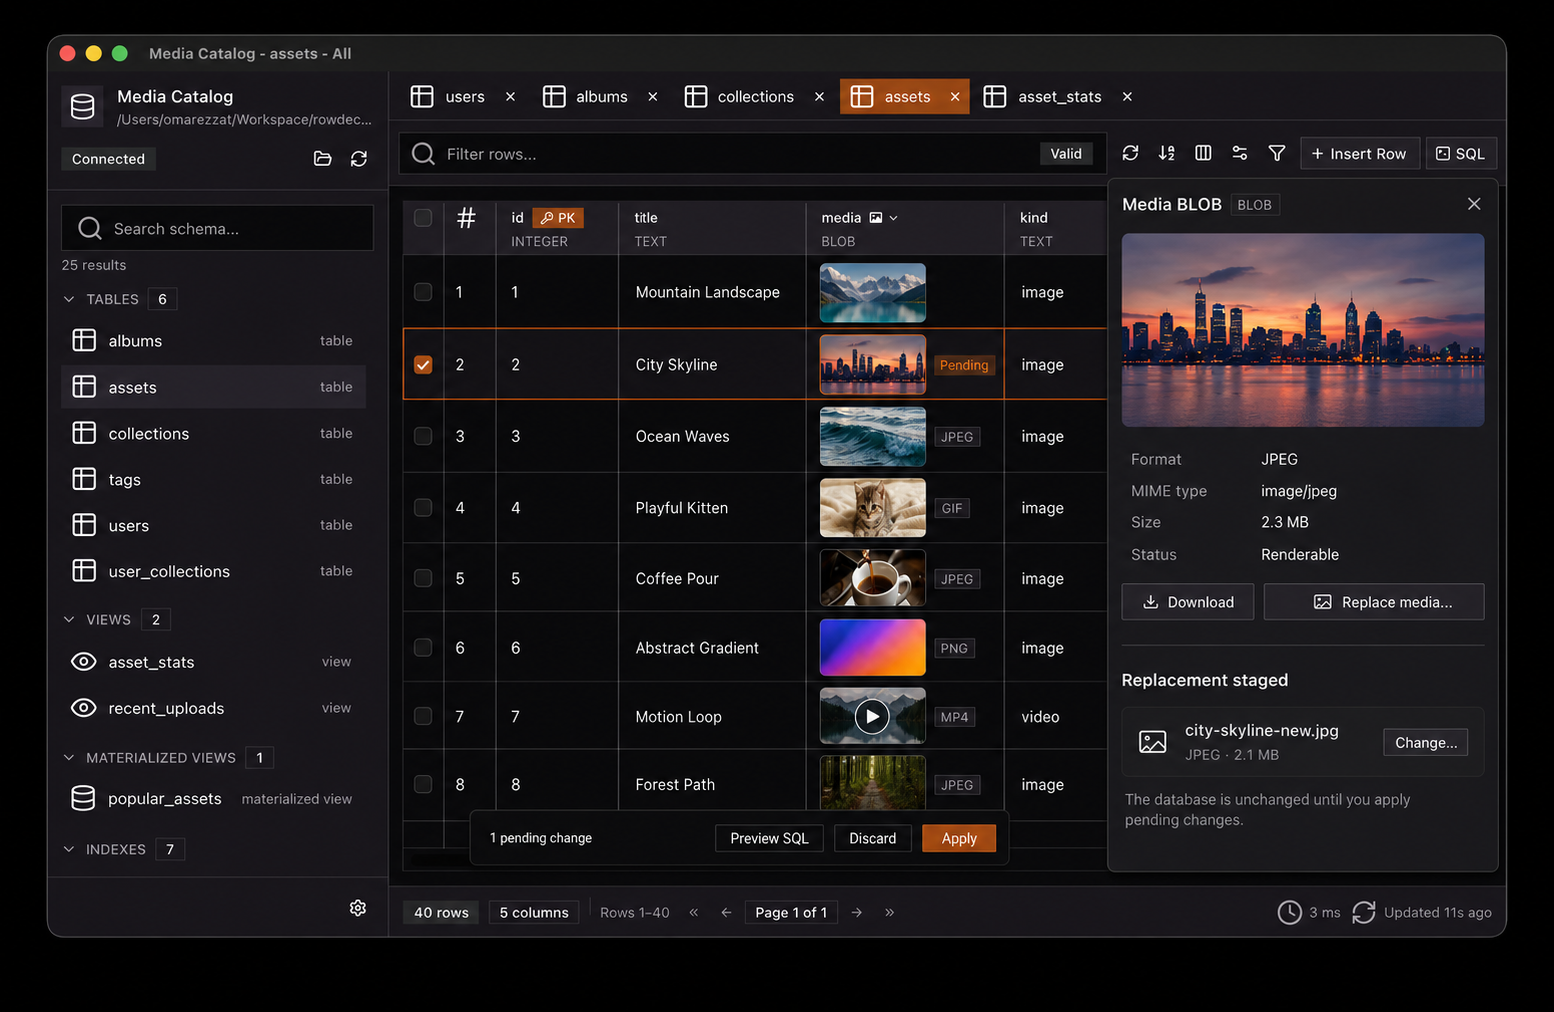Open the display options sliders icon
This screenshot has height=1012, width=1554.
pyautogui.click(x=1240, y=153)
